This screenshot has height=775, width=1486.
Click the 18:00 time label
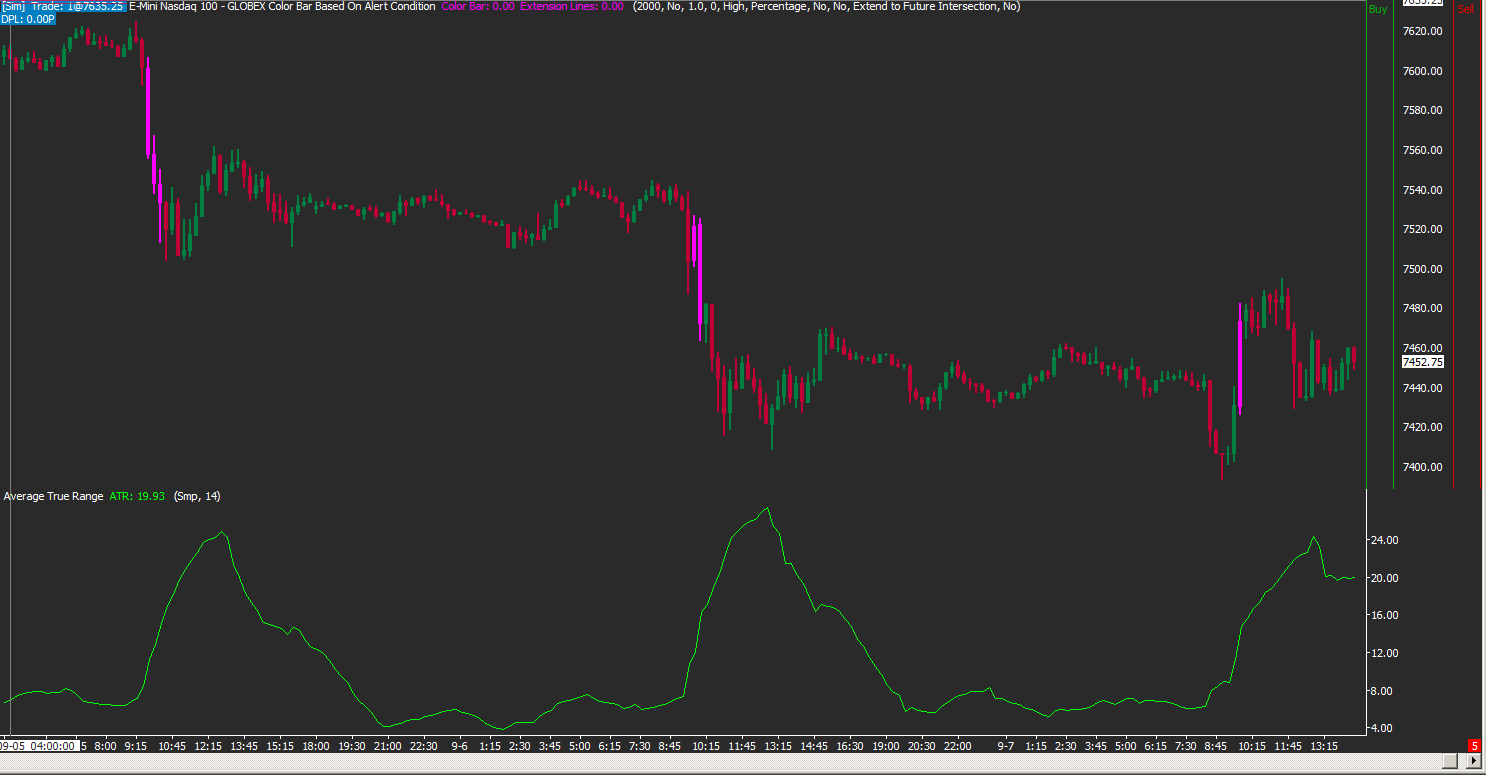tap(316, 745)
